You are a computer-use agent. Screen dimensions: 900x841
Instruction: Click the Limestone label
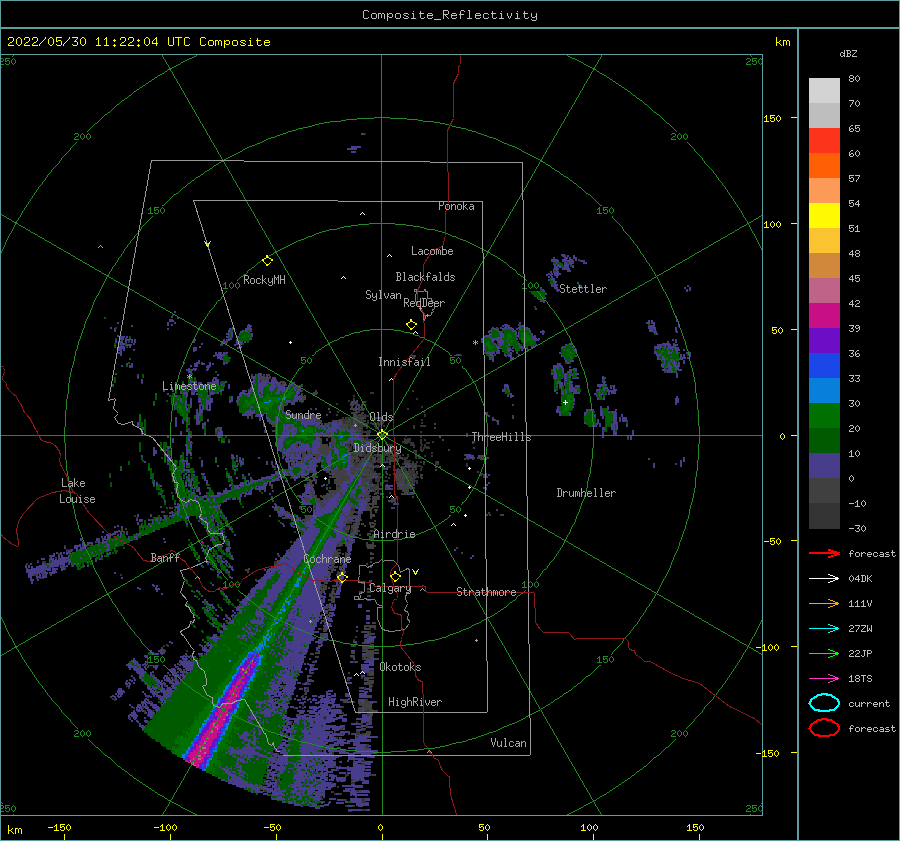[x=189, y=386]
